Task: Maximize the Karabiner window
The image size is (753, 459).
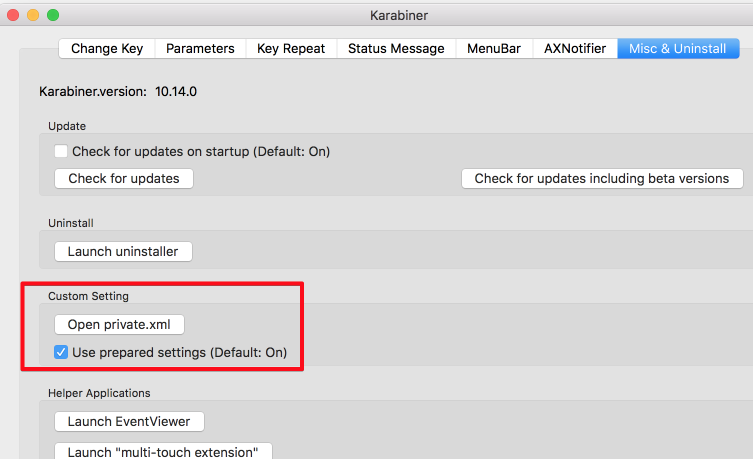Action: [x=53, y=15]
